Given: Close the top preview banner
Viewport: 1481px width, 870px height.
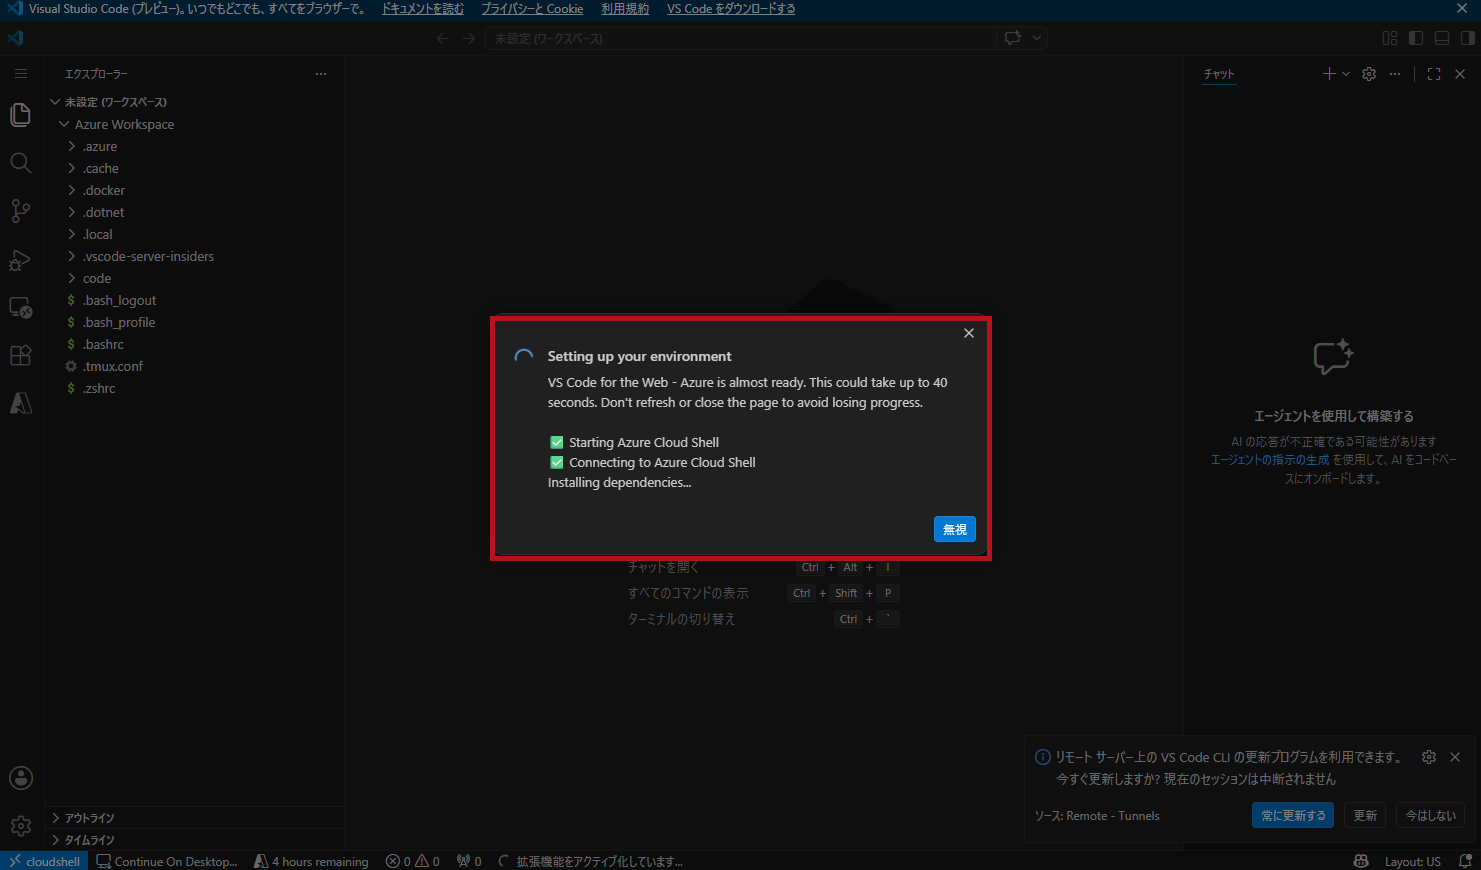Looking at the screenshot, I should (1462, 8).
